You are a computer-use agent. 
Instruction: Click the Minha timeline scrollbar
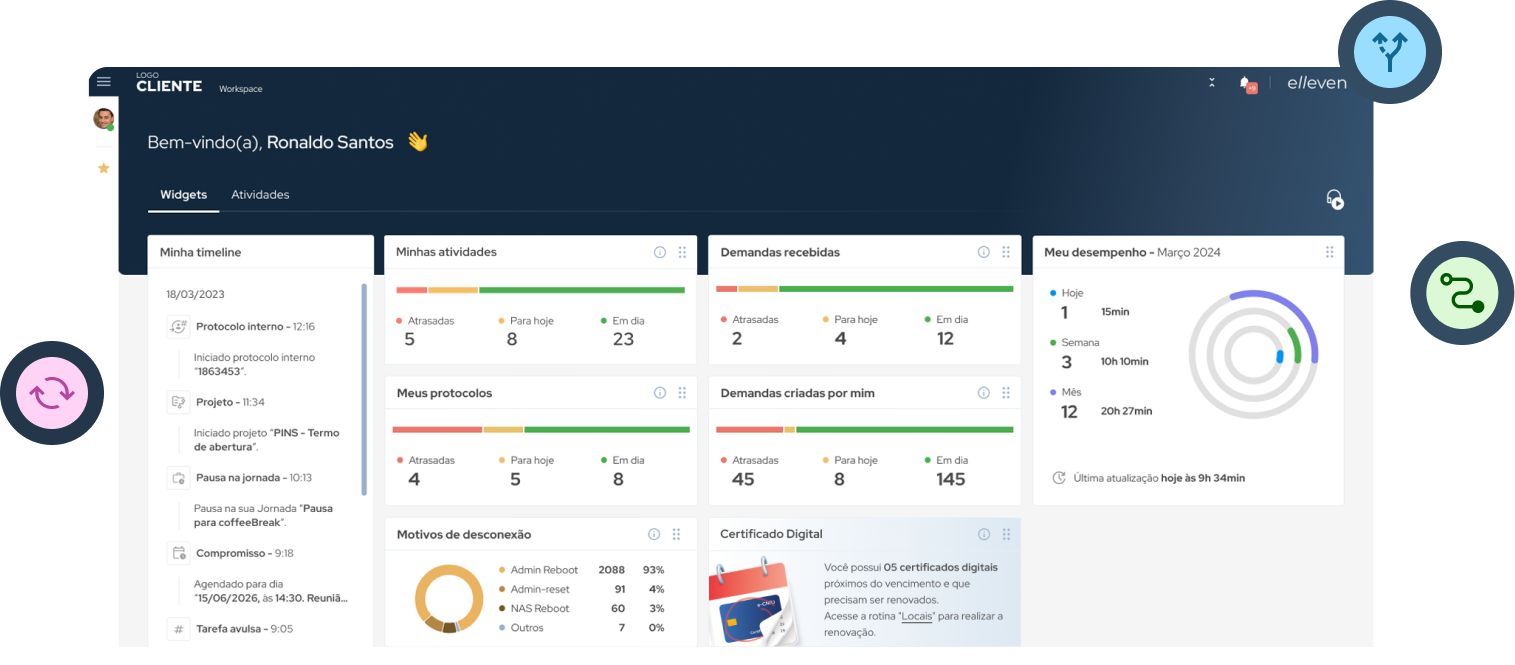click(364, 390)
